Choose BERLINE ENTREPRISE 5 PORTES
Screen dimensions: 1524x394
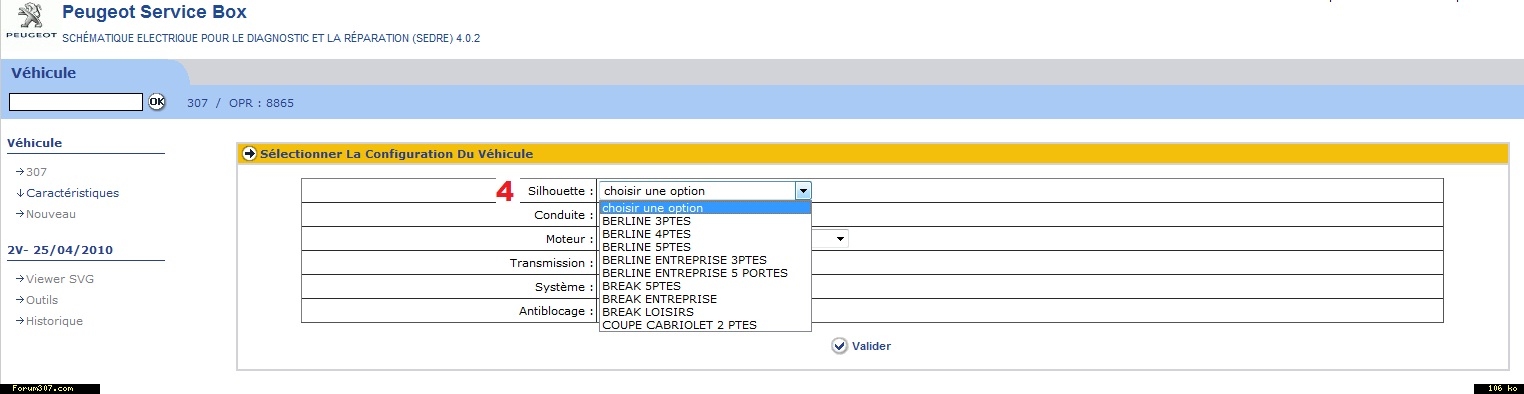695,273
